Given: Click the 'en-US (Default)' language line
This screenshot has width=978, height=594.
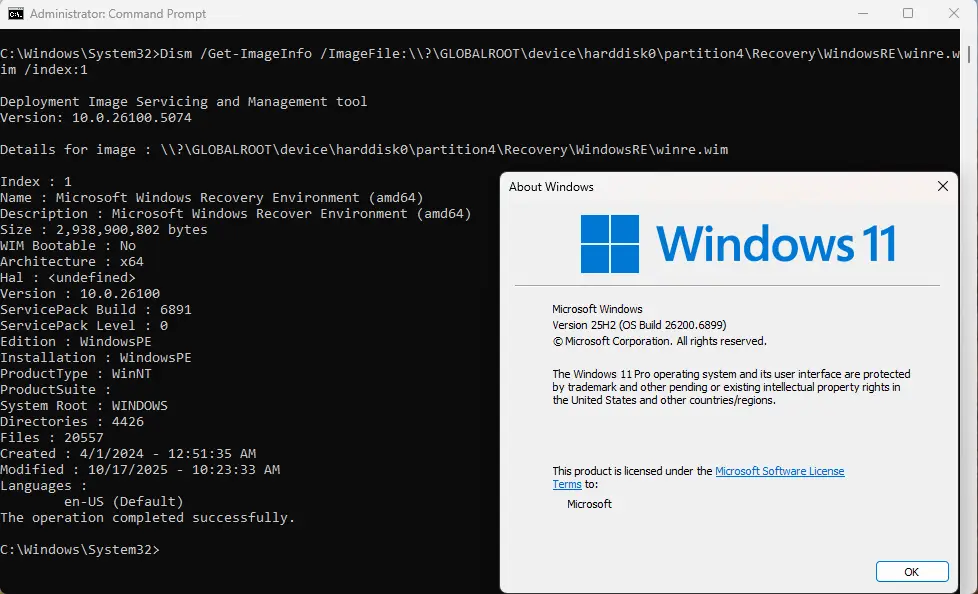Looking at the screenshot, I should tap(123, 502).
